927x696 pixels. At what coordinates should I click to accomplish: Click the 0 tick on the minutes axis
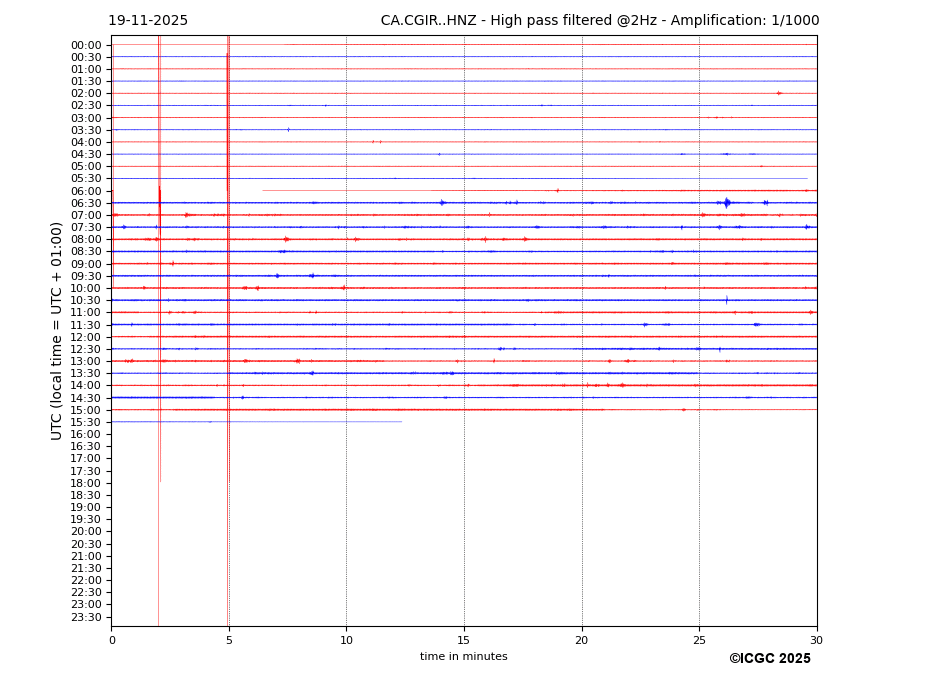pos(111,640)
